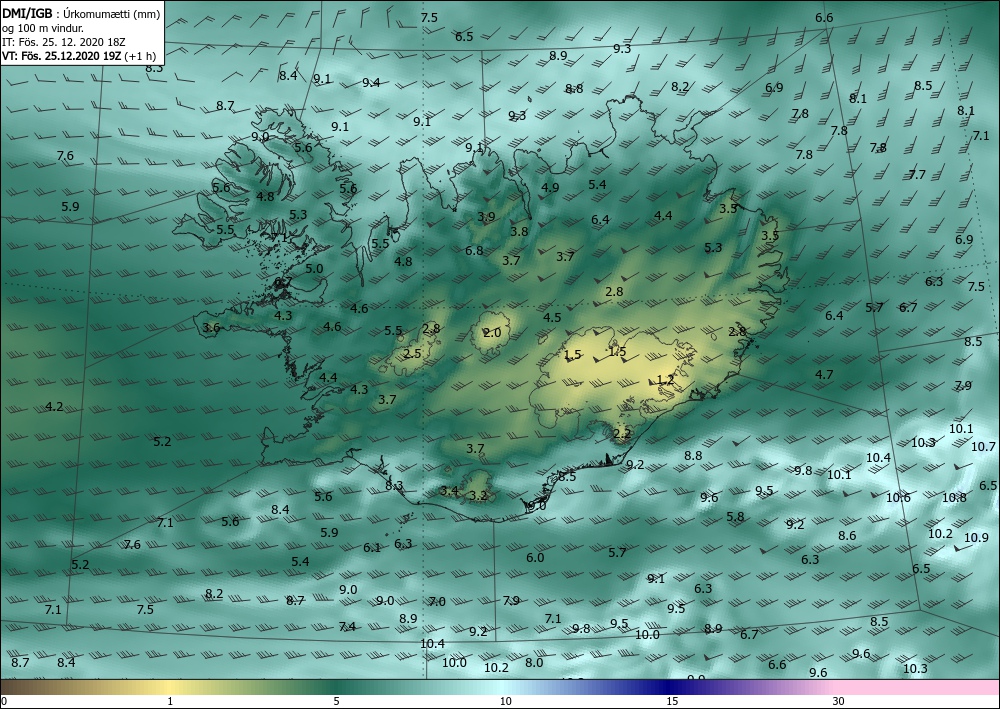This screenshot has width=1000, height=709.
Task: Click the map value 10.9
Action: [x=976, y=537]
